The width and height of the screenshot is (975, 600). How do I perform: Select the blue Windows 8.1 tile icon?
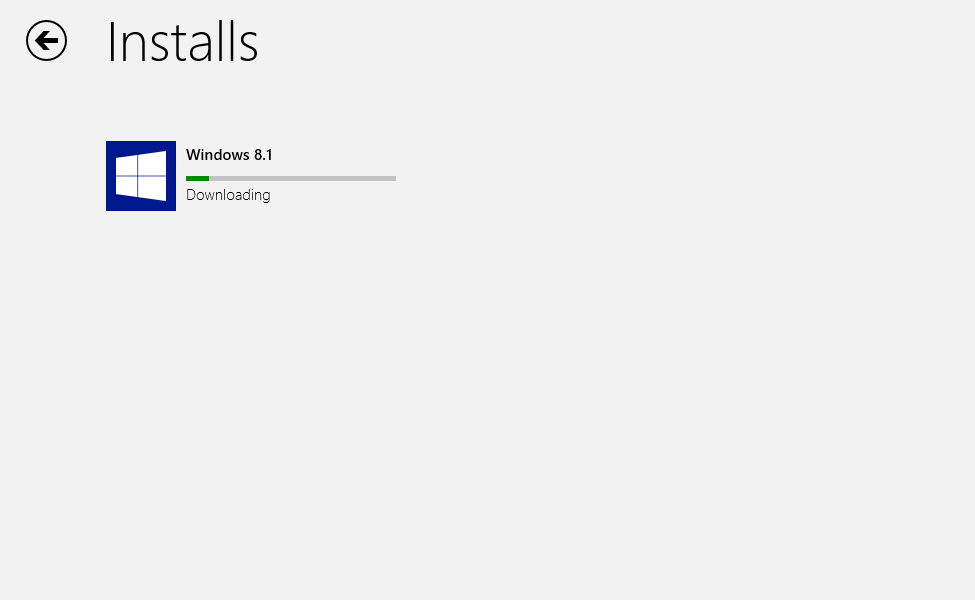141,176
